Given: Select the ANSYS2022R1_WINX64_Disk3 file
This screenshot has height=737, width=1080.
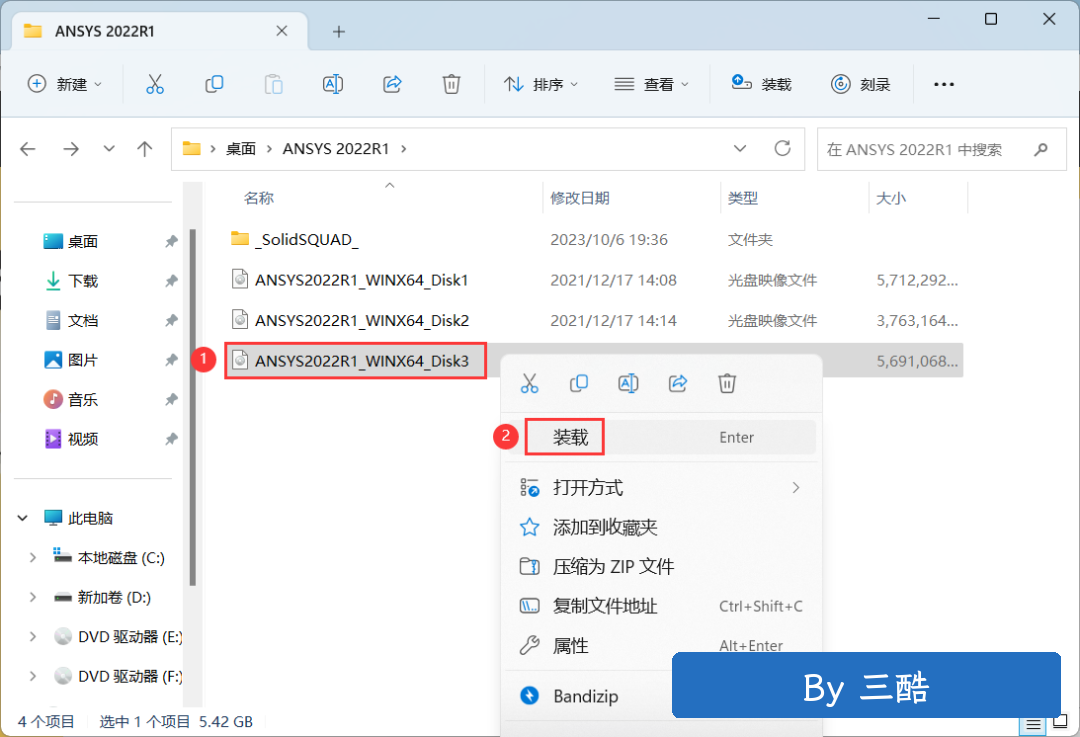Looking at the screenshot, I should [362, 361].
